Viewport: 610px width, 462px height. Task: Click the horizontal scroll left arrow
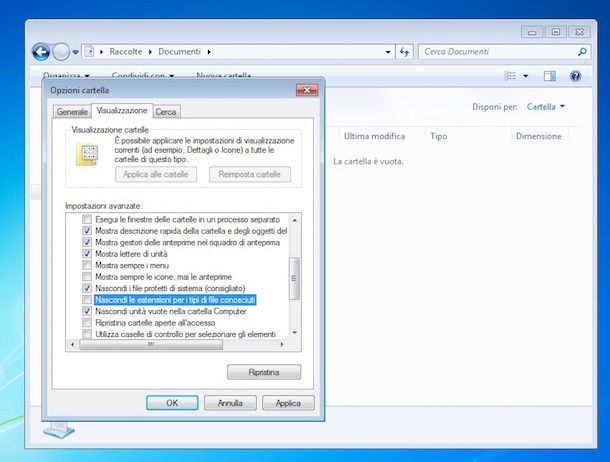coord(73,345)
